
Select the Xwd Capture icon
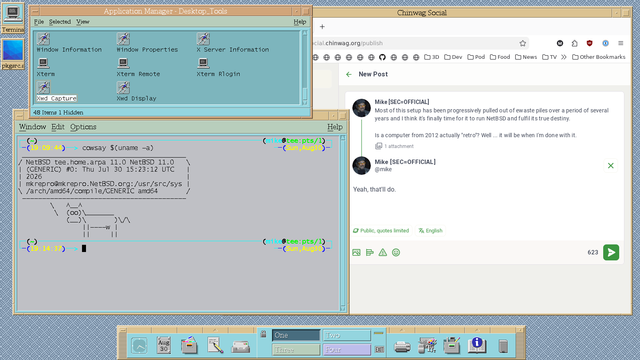tap(44, 87)
